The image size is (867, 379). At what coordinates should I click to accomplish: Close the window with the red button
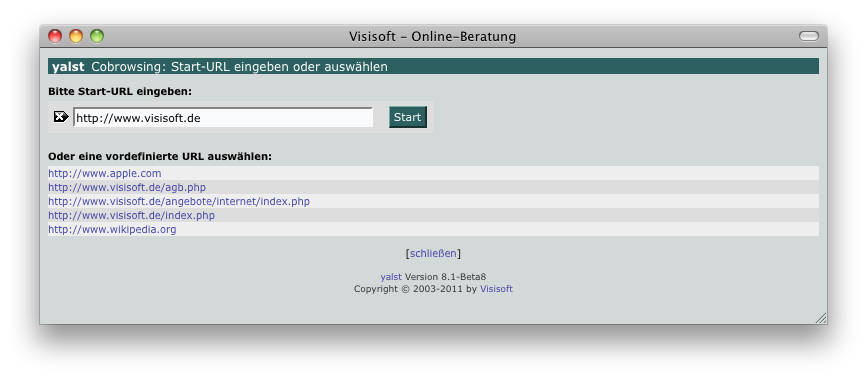55,36
